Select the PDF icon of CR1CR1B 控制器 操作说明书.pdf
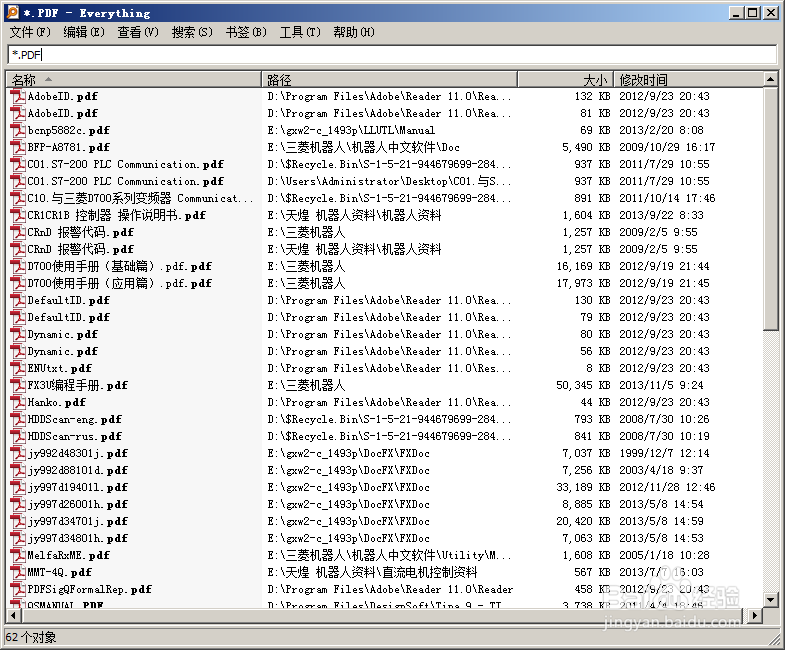785x650 pixels. pos(18,215)
